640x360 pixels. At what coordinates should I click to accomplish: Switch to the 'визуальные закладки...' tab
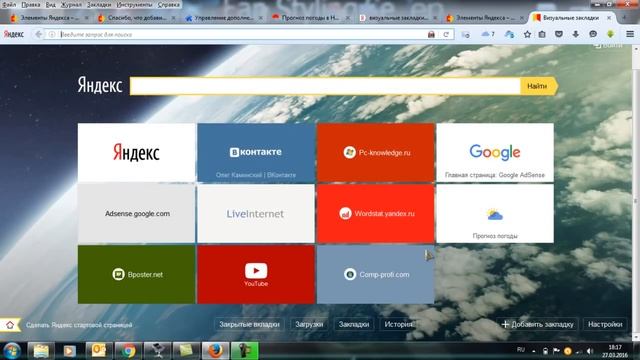(398, 18)
